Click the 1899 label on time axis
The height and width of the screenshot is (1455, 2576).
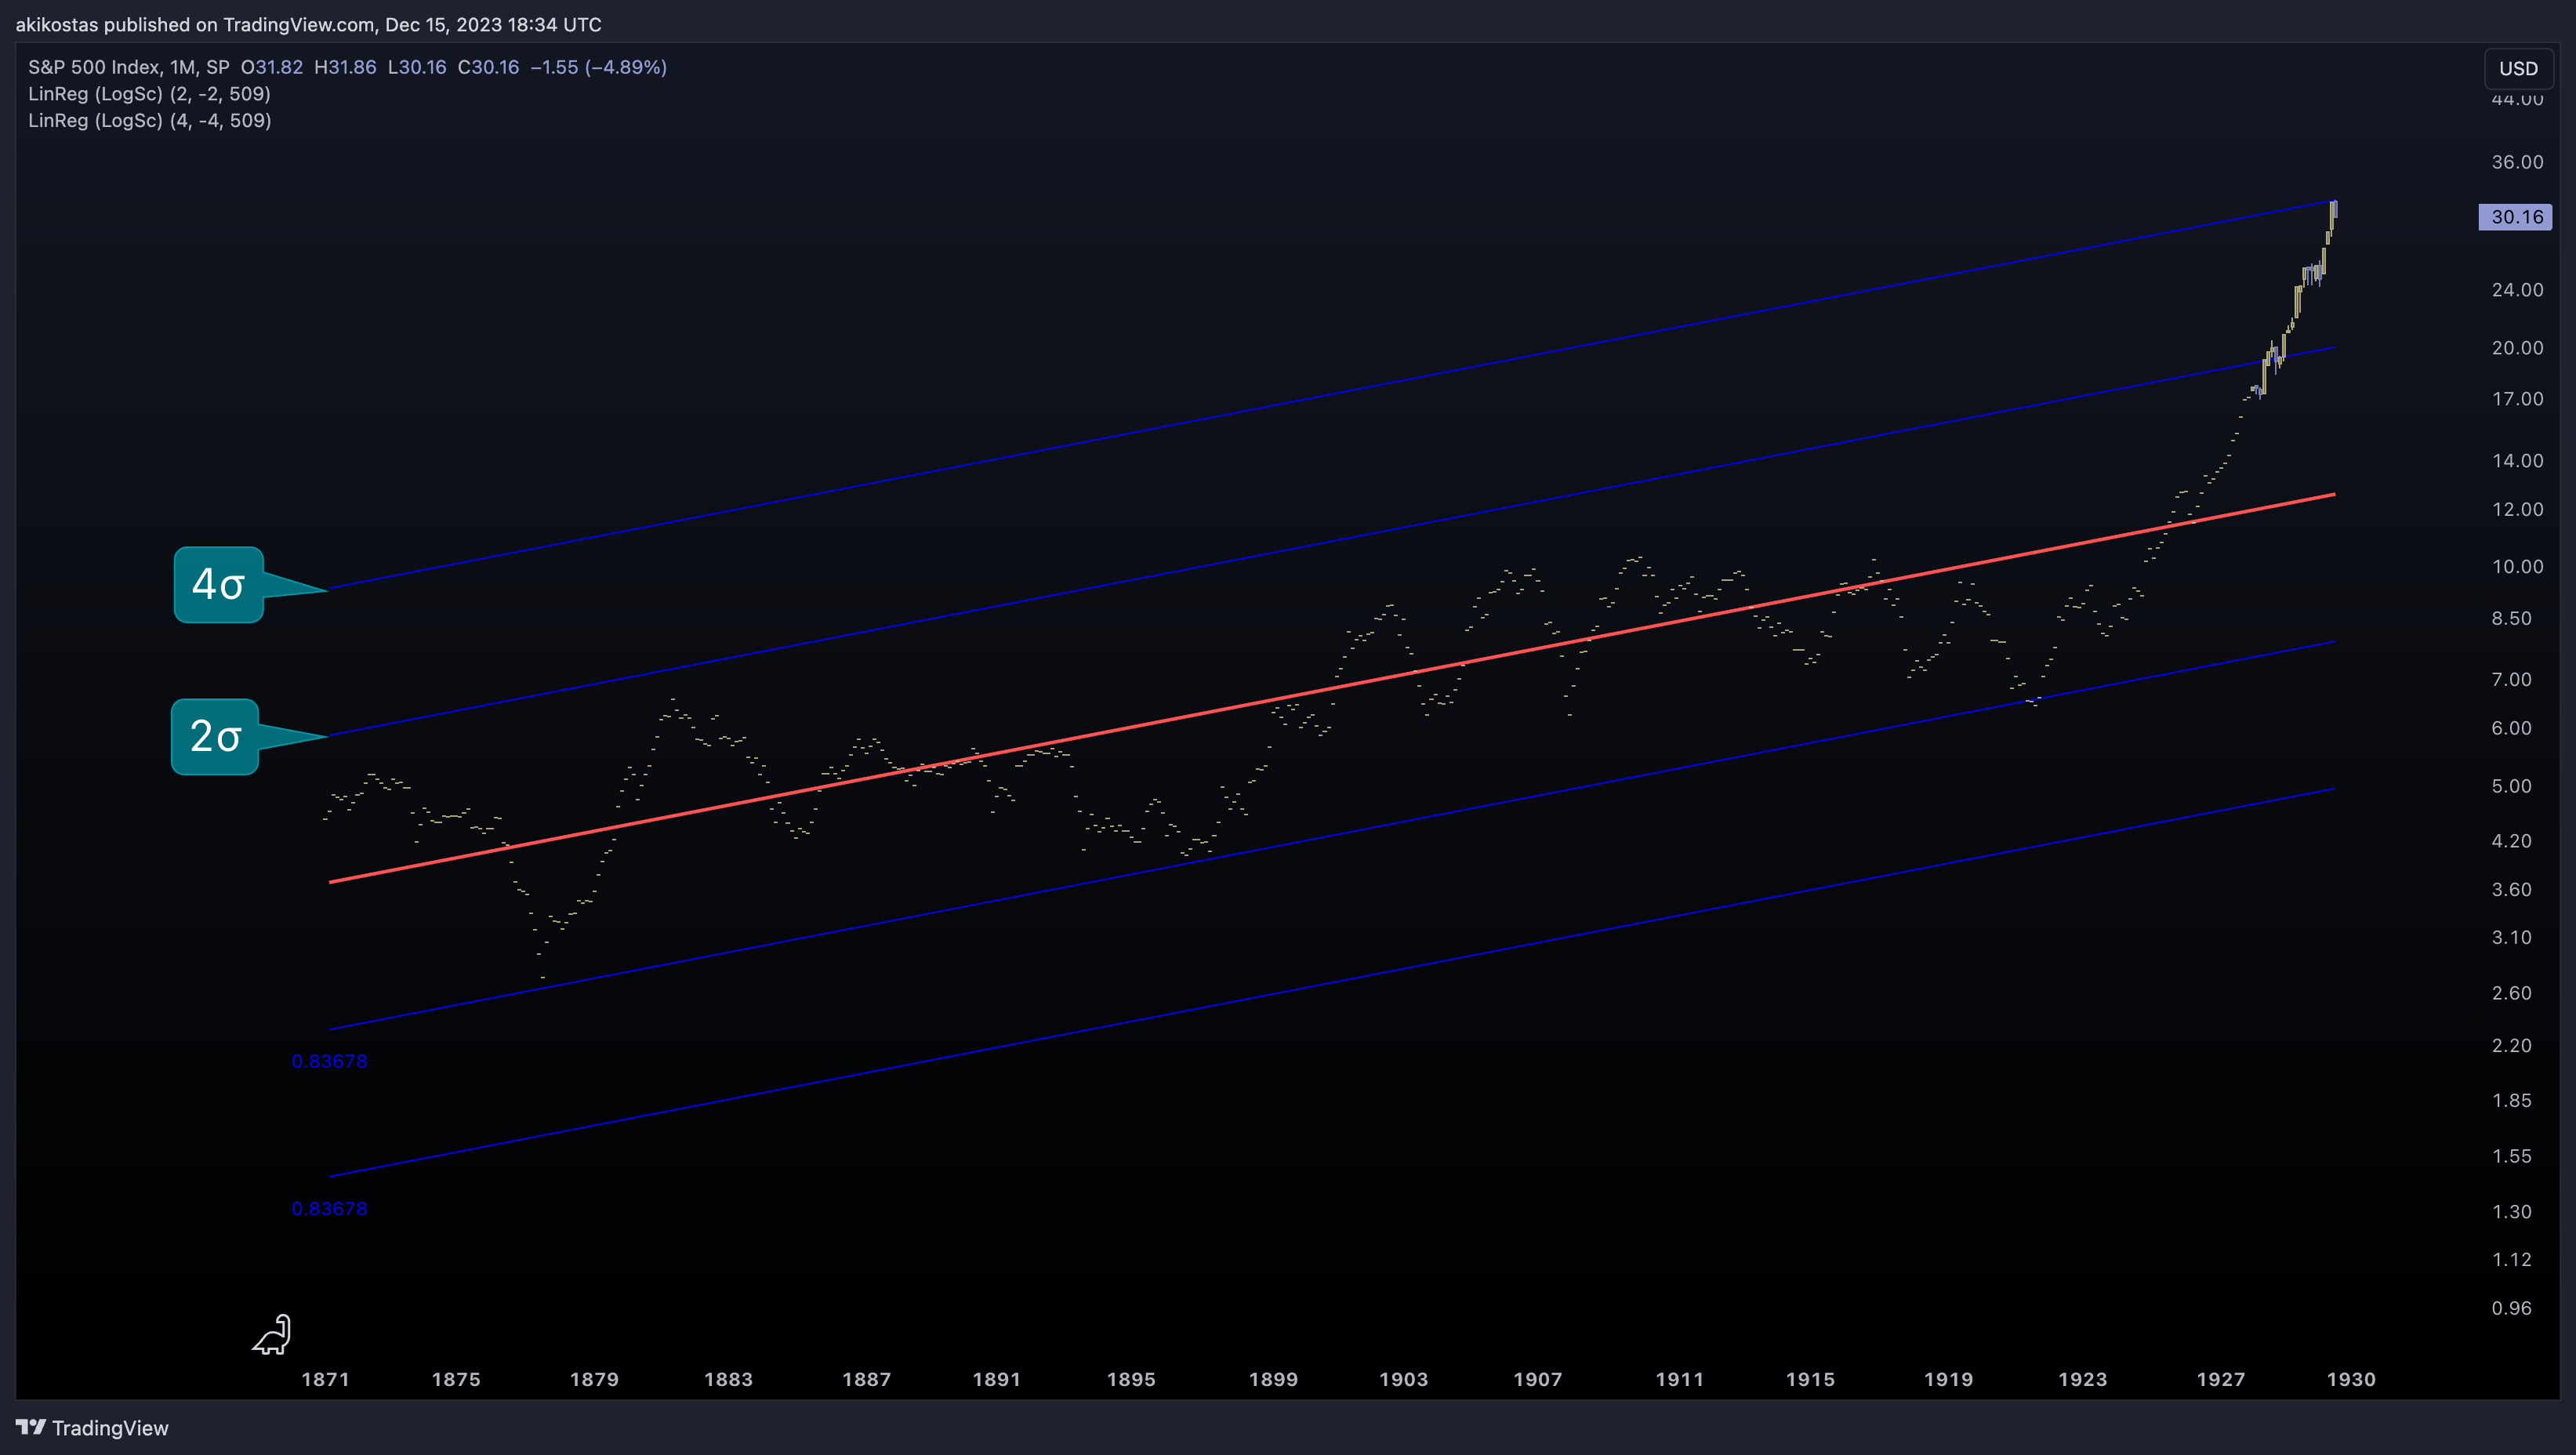[1273, 1379]
